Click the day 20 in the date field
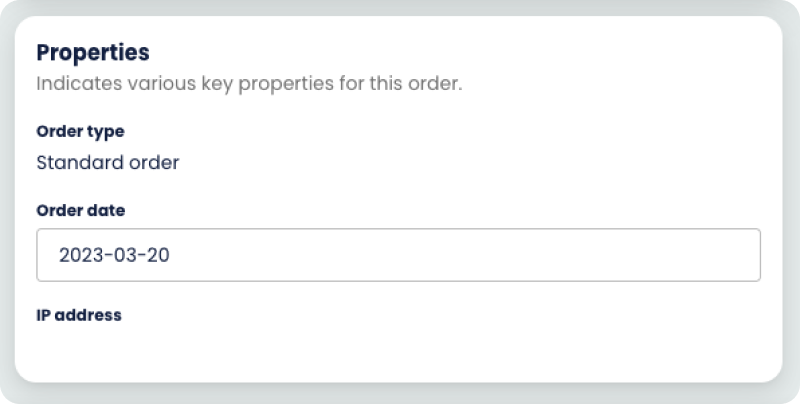Image resolution: width=800 pixels, height=404 pixels. point(156,255)
